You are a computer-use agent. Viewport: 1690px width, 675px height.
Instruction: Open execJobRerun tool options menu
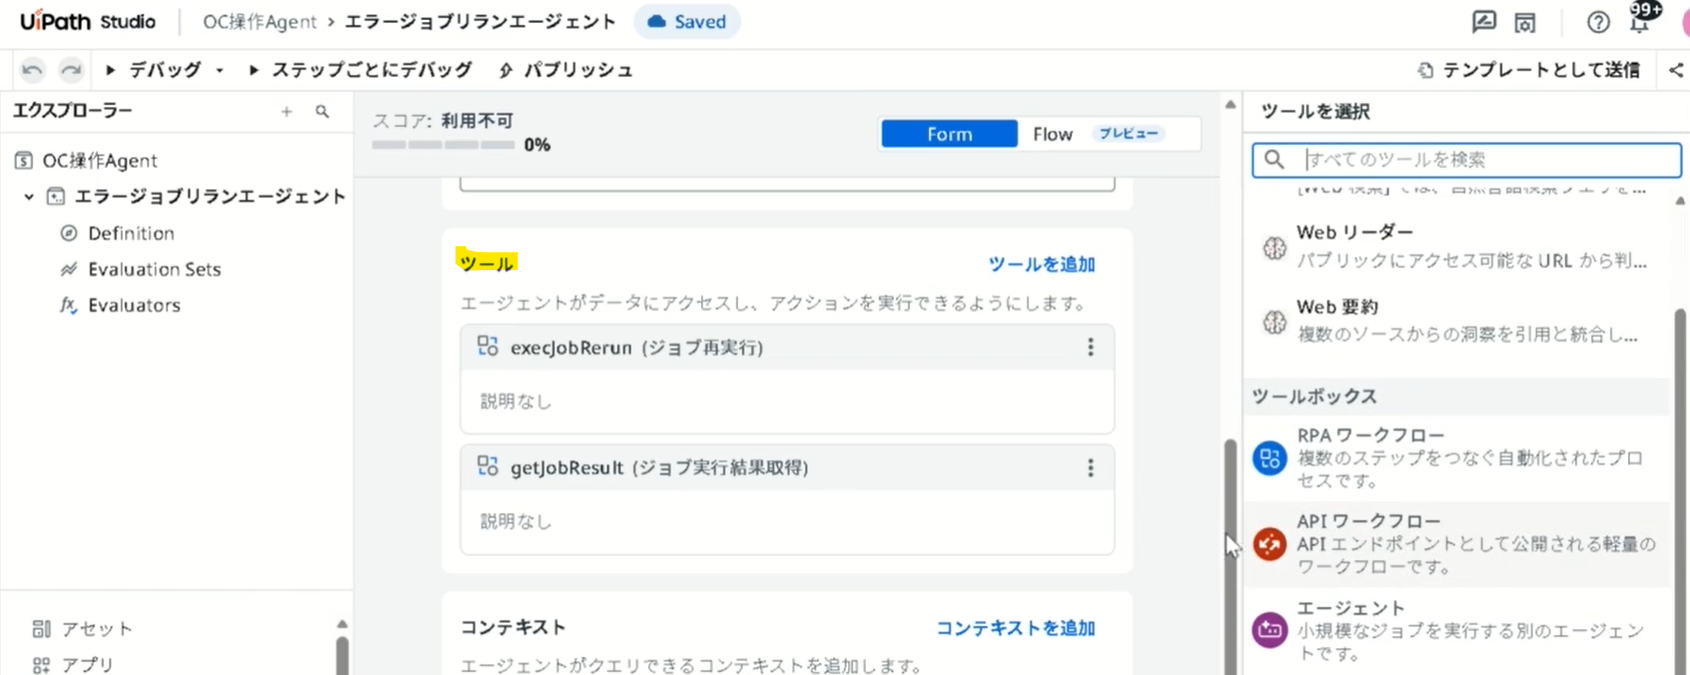[1090, 347]
